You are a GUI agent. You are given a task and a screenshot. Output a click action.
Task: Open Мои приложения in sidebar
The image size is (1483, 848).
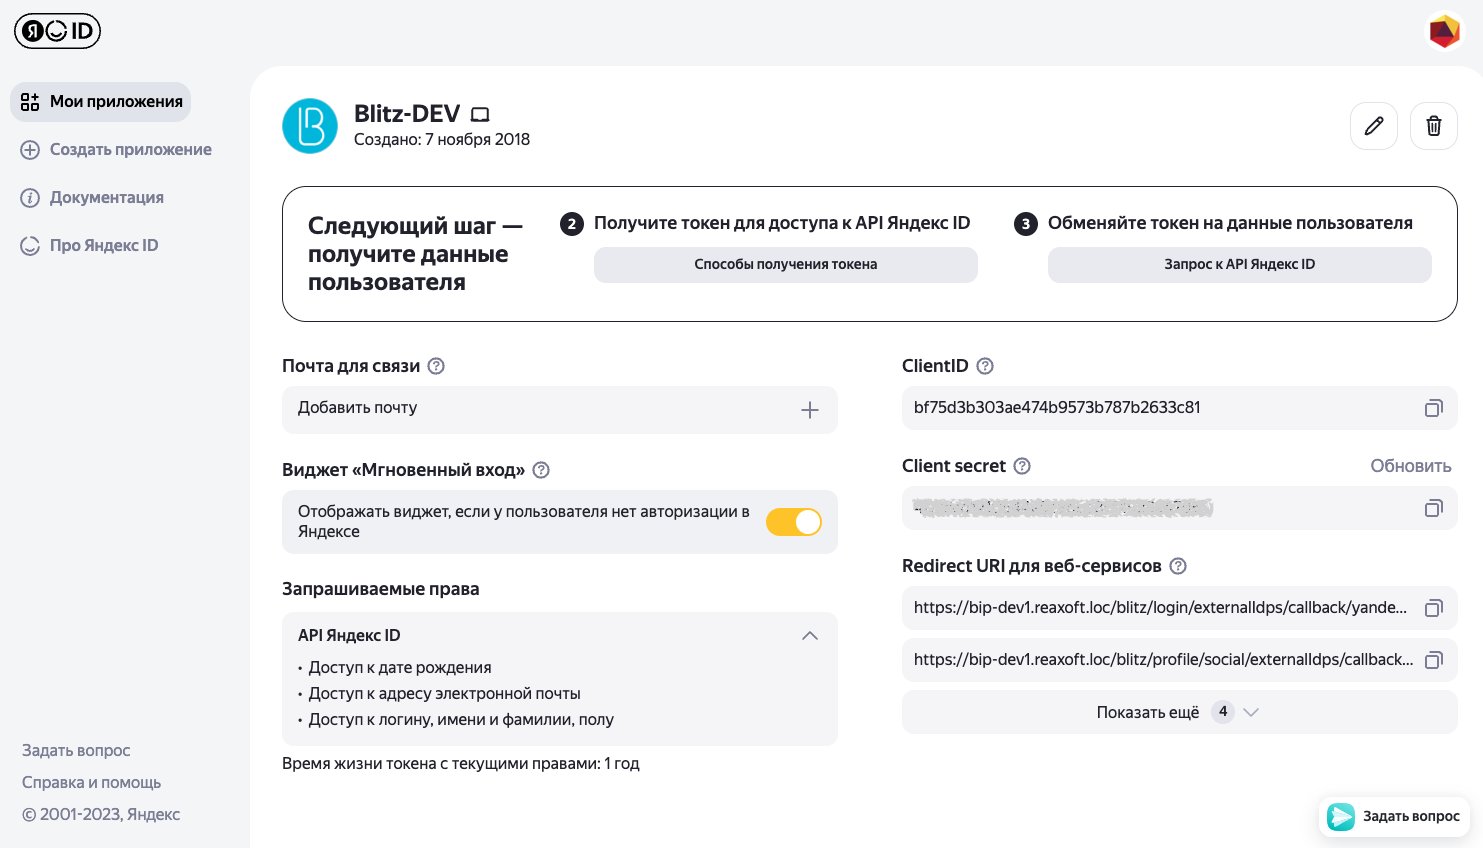(x=101, y=102)
